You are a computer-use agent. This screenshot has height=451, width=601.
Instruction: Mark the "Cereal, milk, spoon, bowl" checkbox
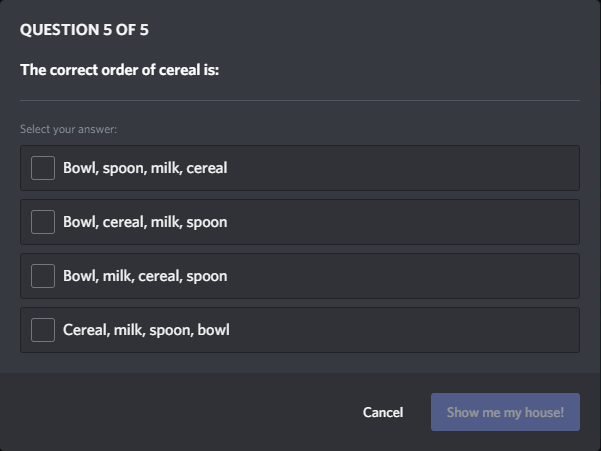43,330
